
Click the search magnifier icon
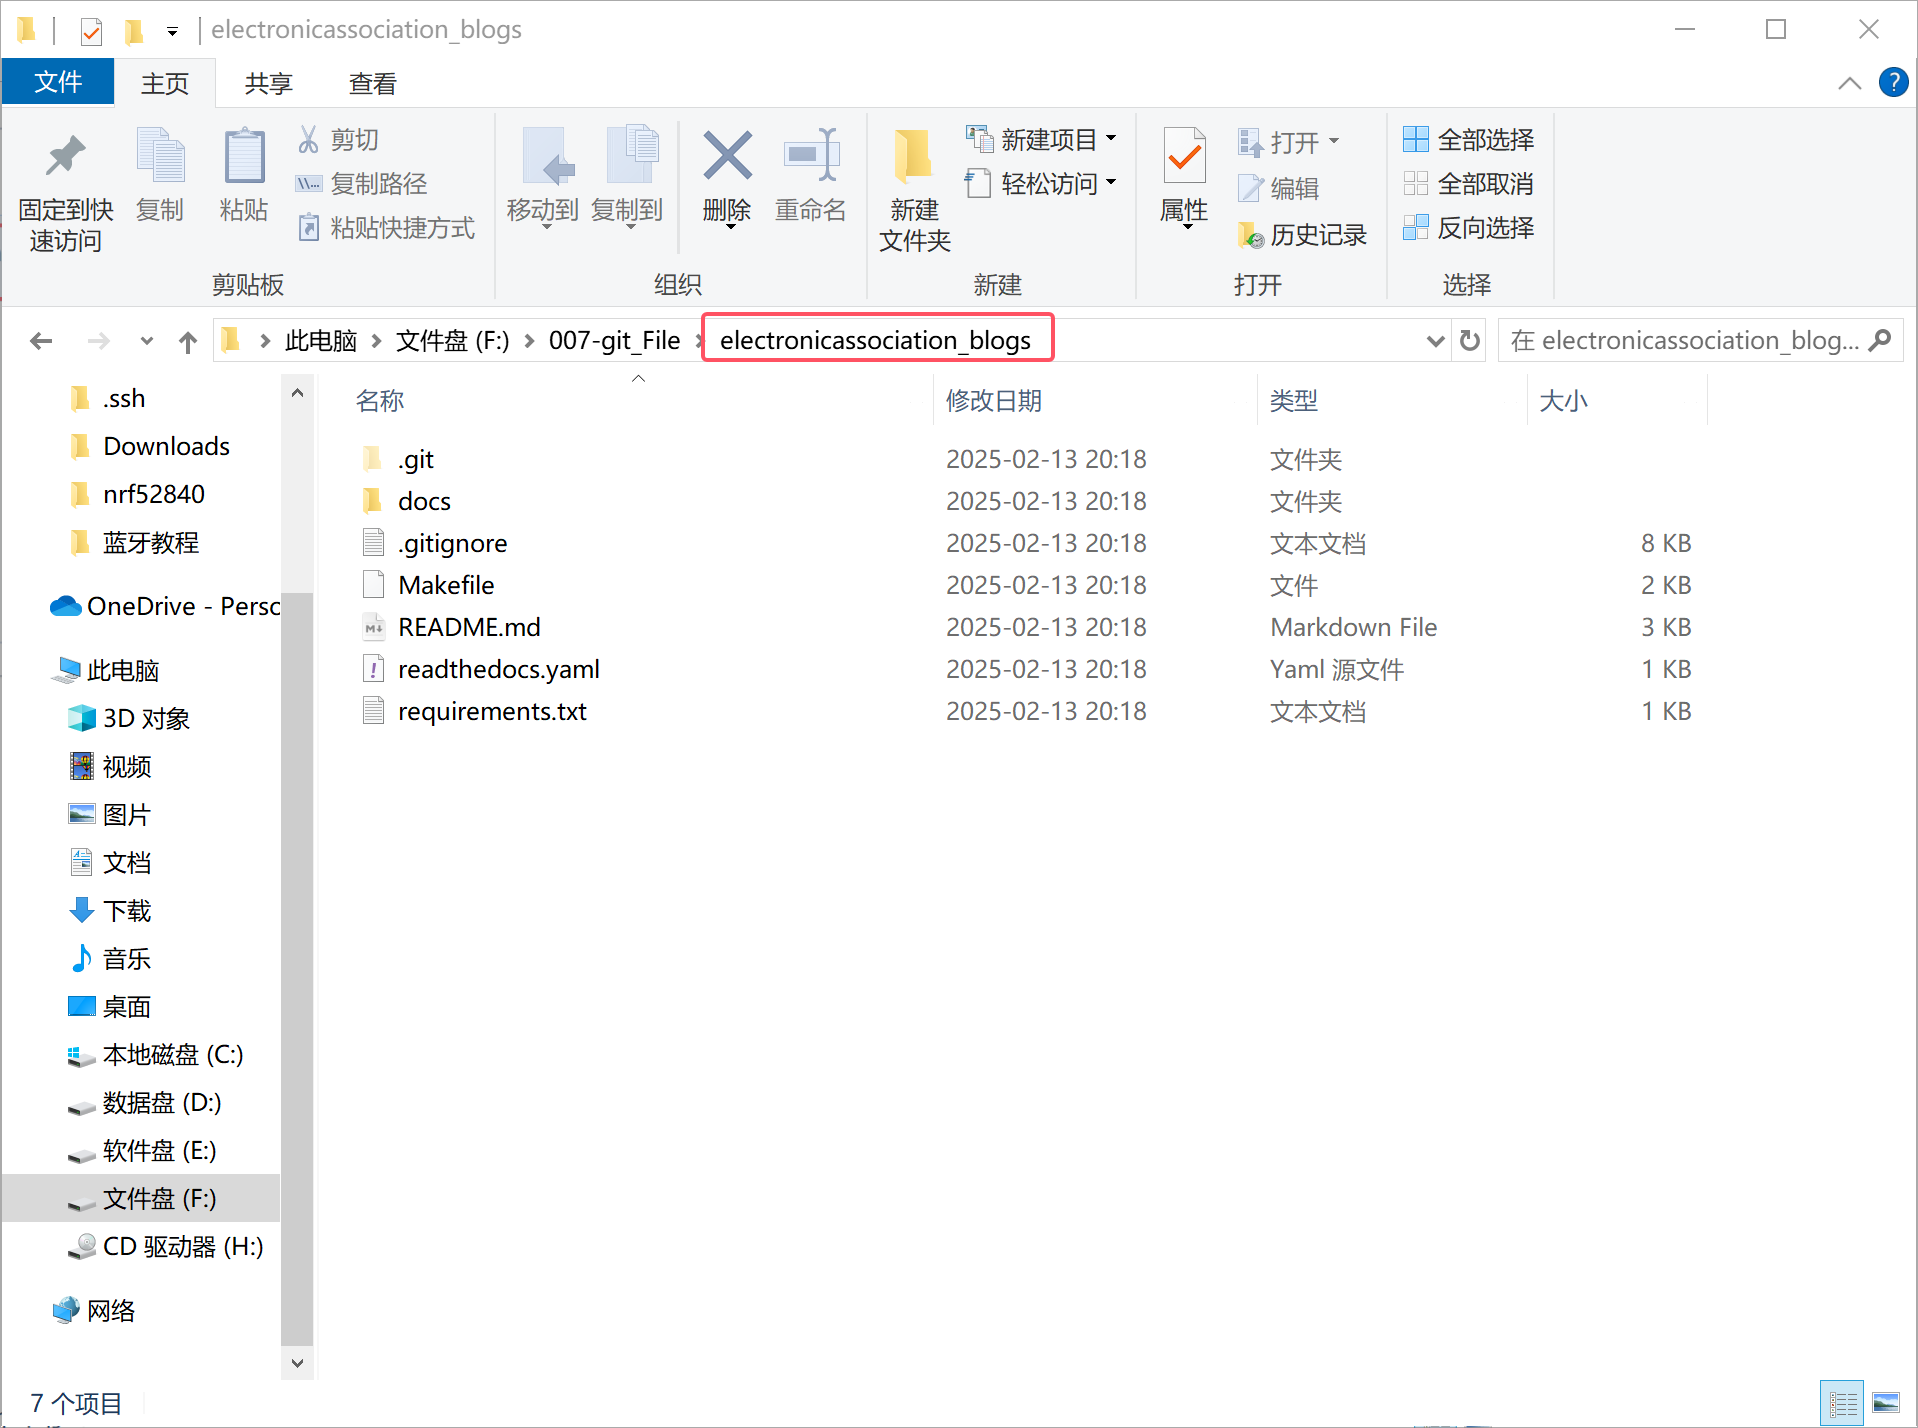click(1880, 340)
